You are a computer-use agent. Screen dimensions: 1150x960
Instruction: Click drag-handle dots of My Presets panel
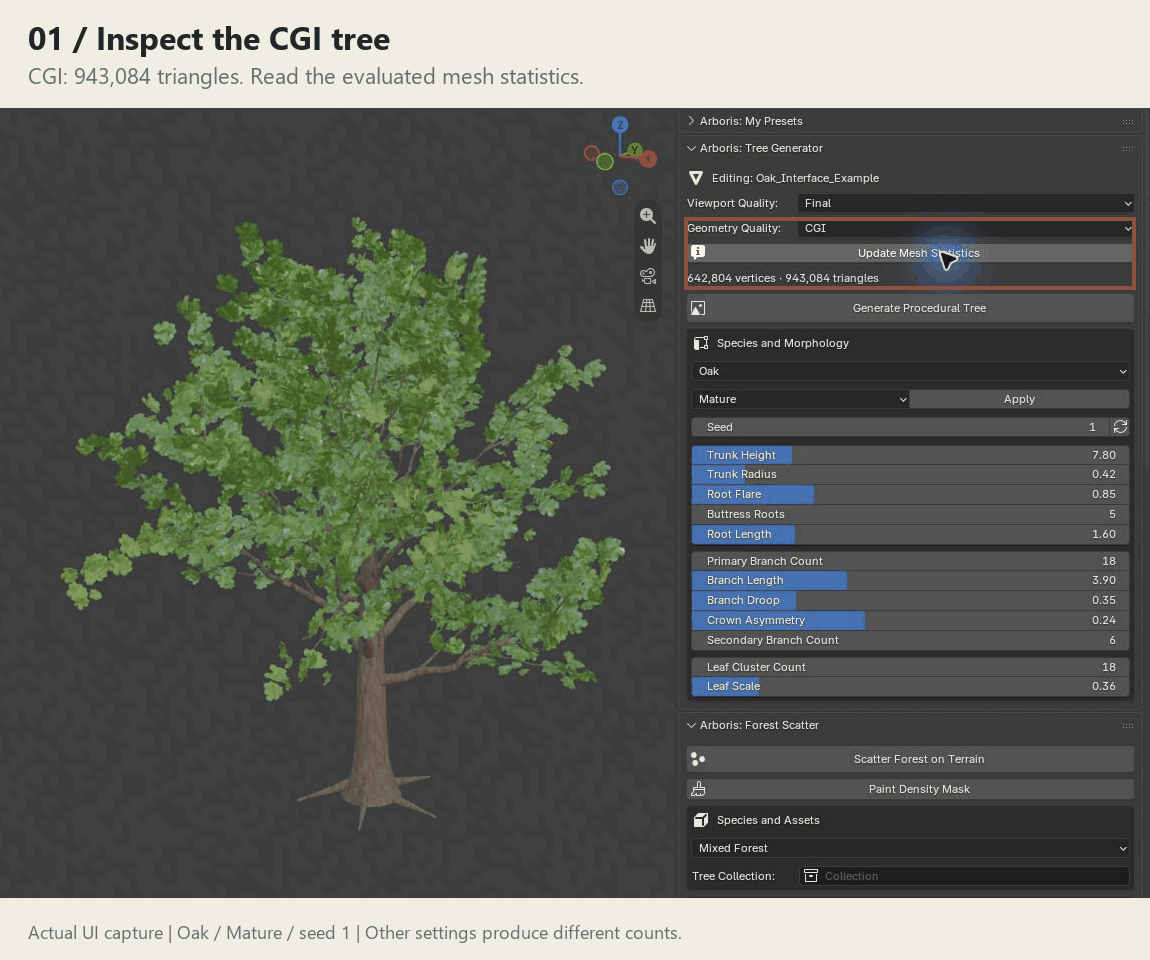(x=1127, y=122)
